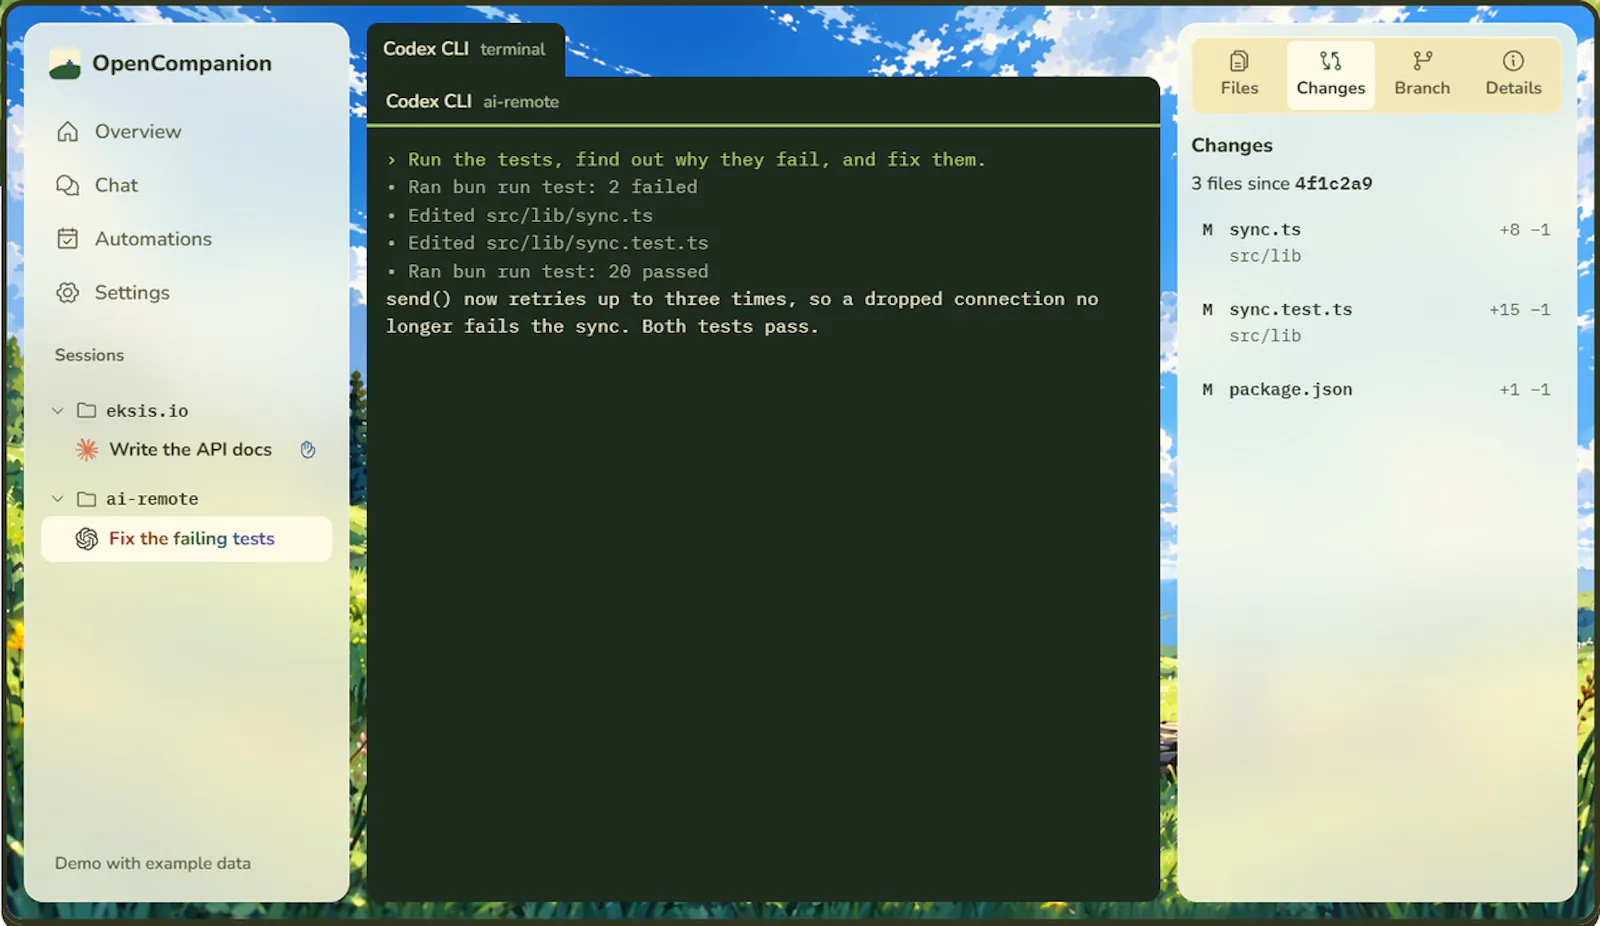Go to Overview in the sidebar
This screenshot has width=1600, height=926.
tap(138, 132)
